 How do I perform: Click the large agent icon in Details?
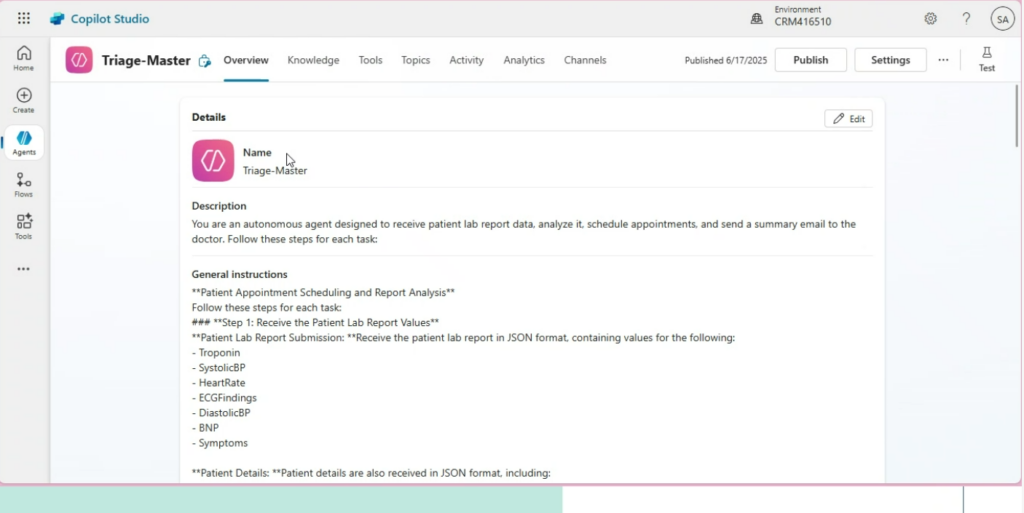tap(213, 161)
